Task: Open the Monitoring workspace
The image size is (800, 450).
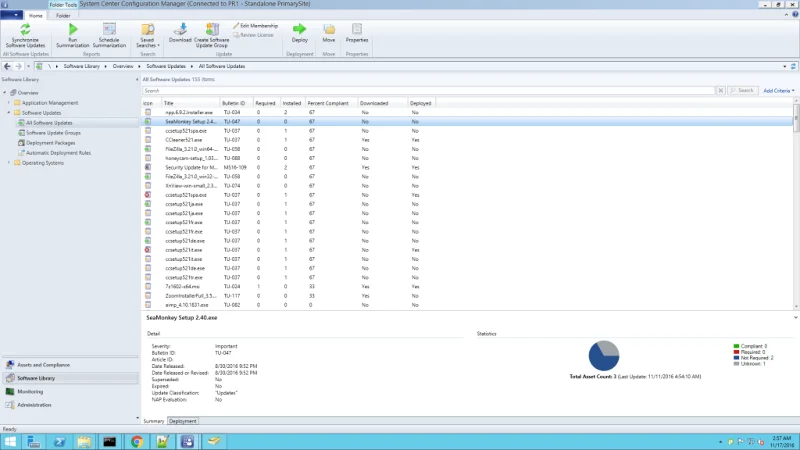Action: click(70, 391)
